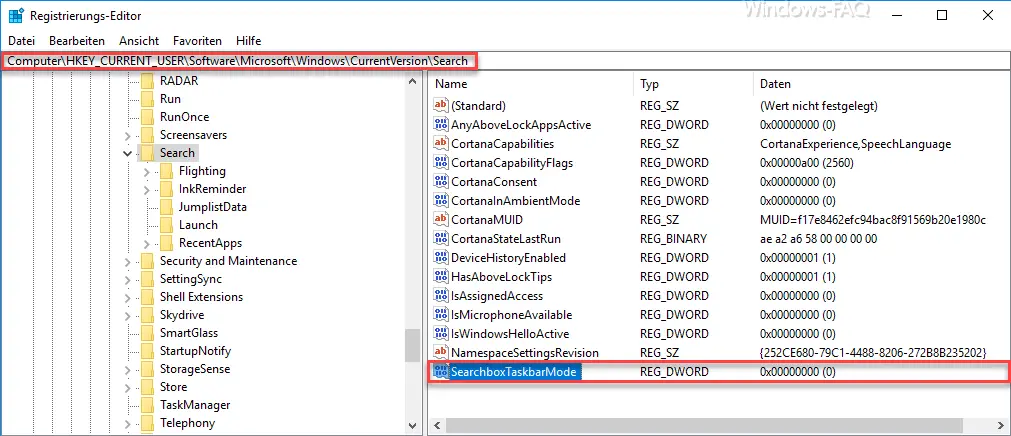Click the NamespaceSettingsRevision string icon
The height and width of the screenshot is (436, 1011).
pos(441,353)
